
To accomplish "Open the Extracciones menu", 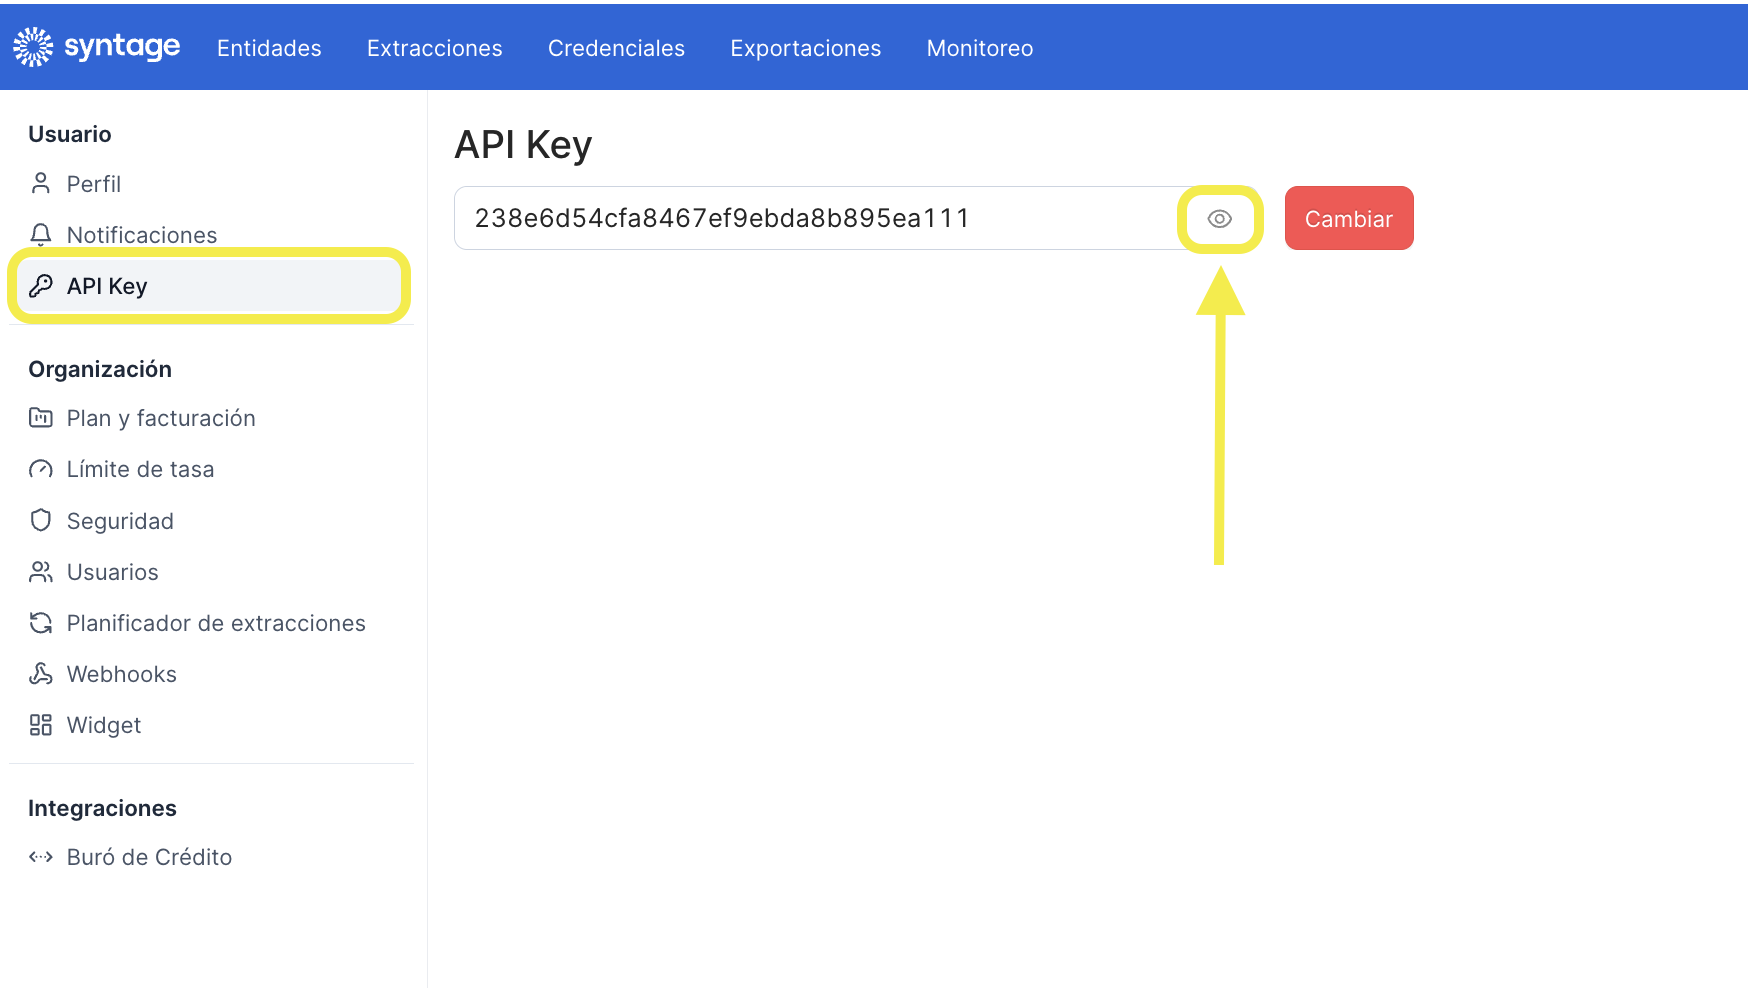I will (434, 48).
